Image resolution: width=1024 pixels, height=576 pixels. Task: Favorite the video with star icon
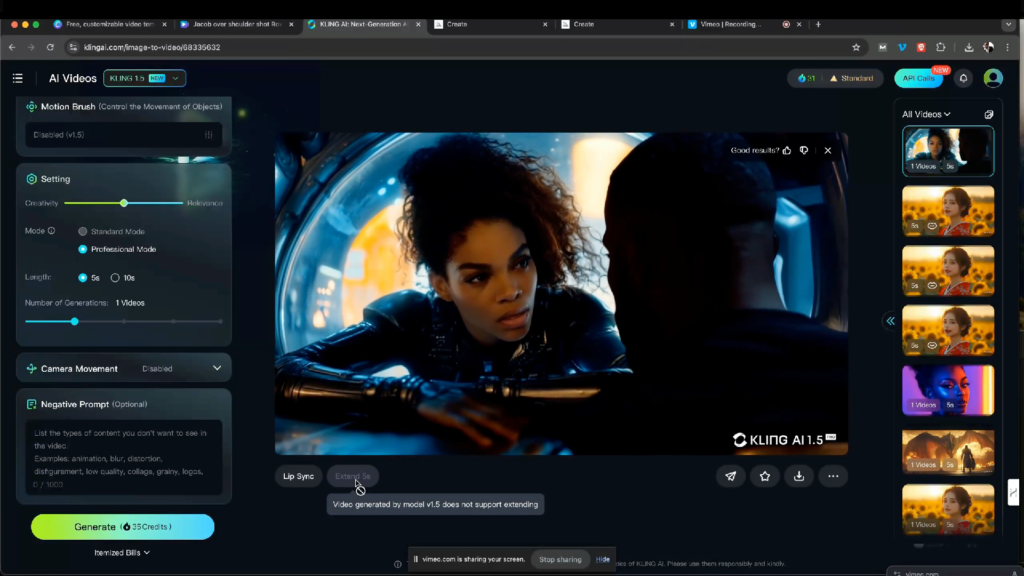coord(765,476)
